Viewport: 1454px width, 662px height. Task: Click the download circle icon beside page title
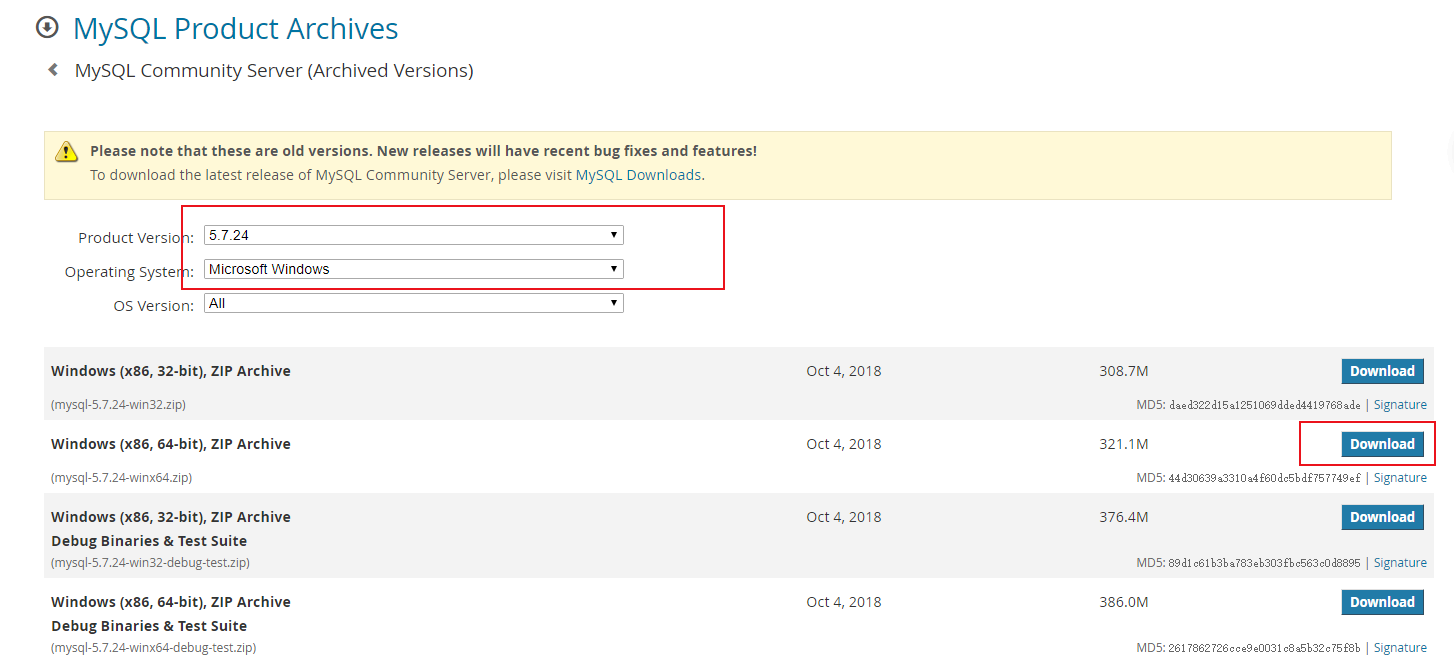coord(47,28)
